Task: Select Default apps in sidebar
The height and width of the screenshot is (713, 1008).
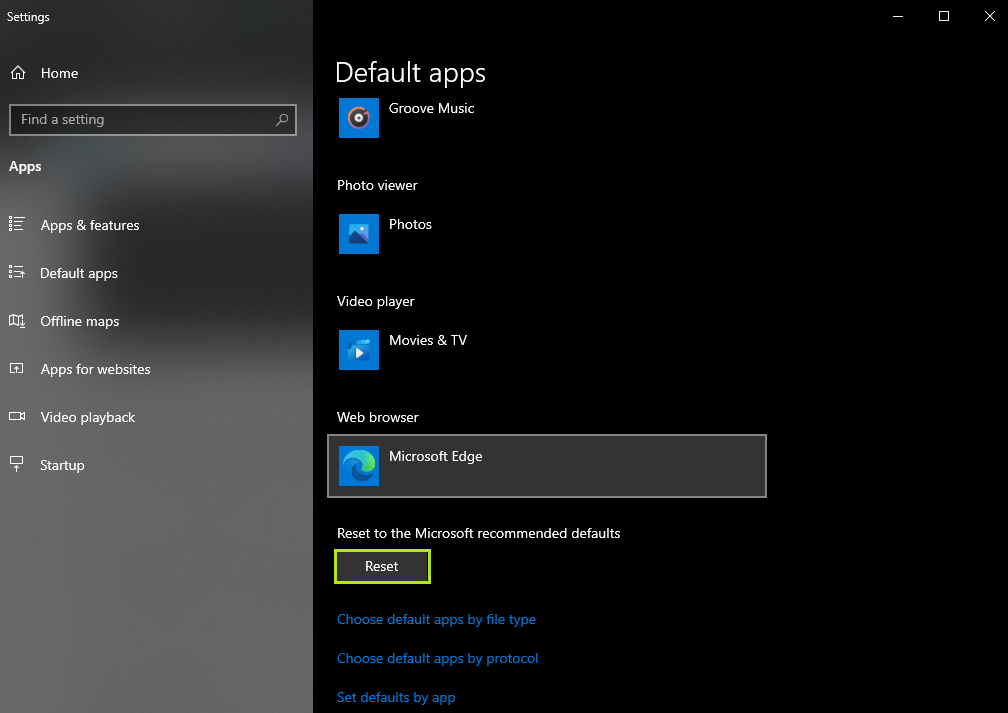Action: pyautogui.click(x=79, y=273)
